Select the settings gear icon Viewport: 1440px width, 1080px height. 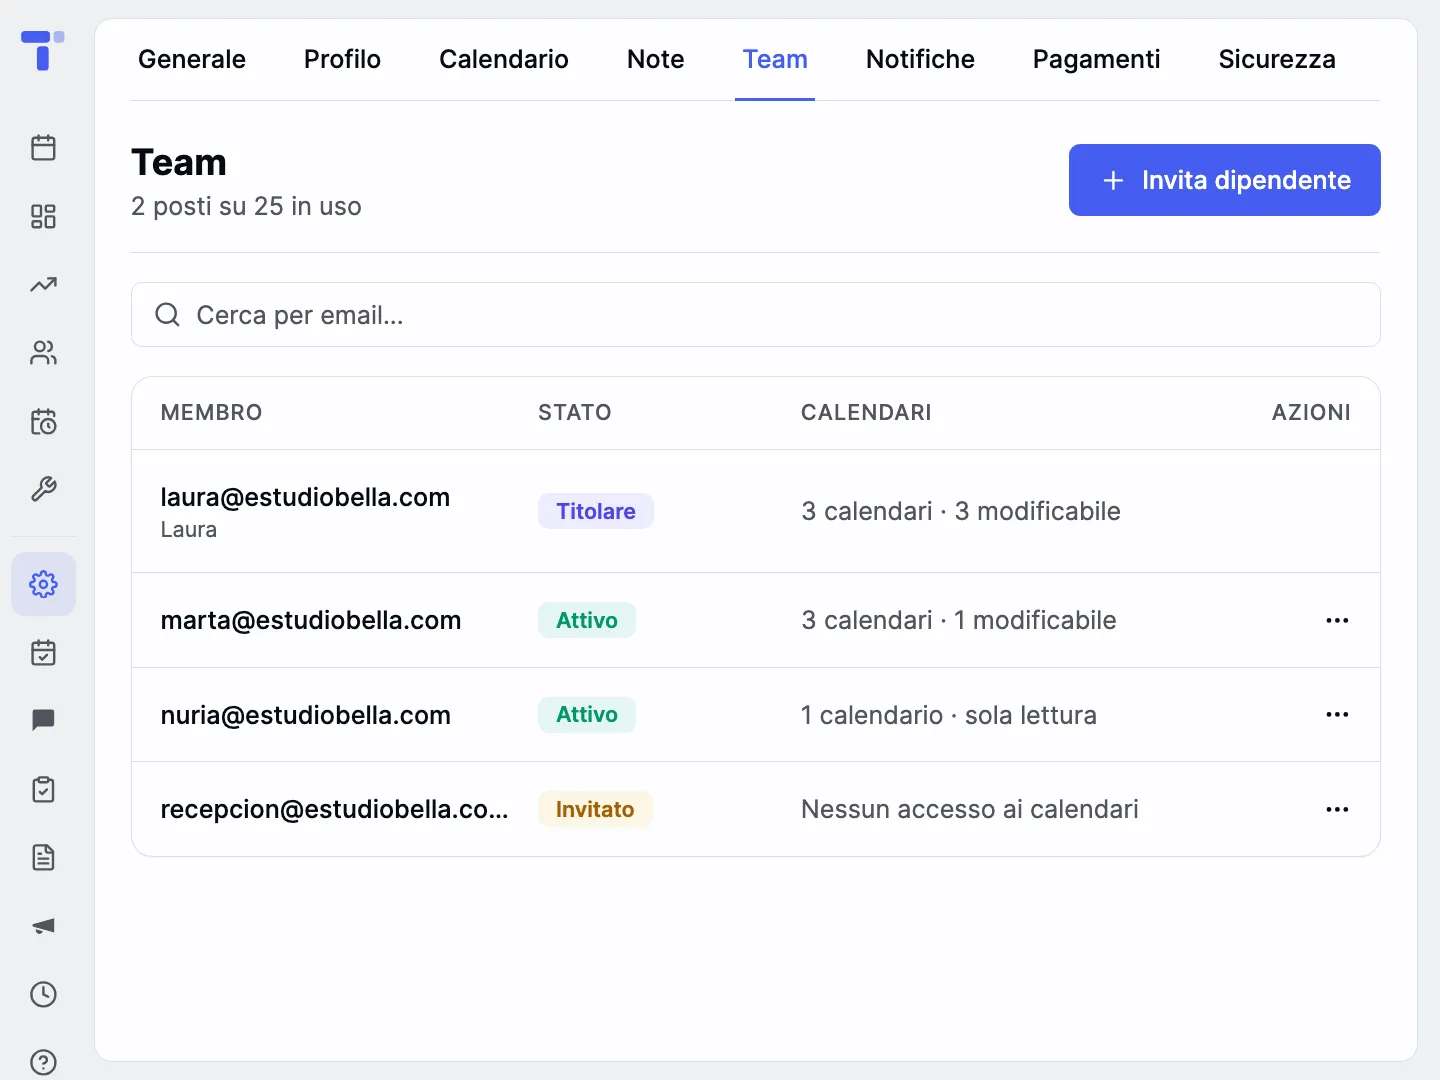click(x=43, y=584)
